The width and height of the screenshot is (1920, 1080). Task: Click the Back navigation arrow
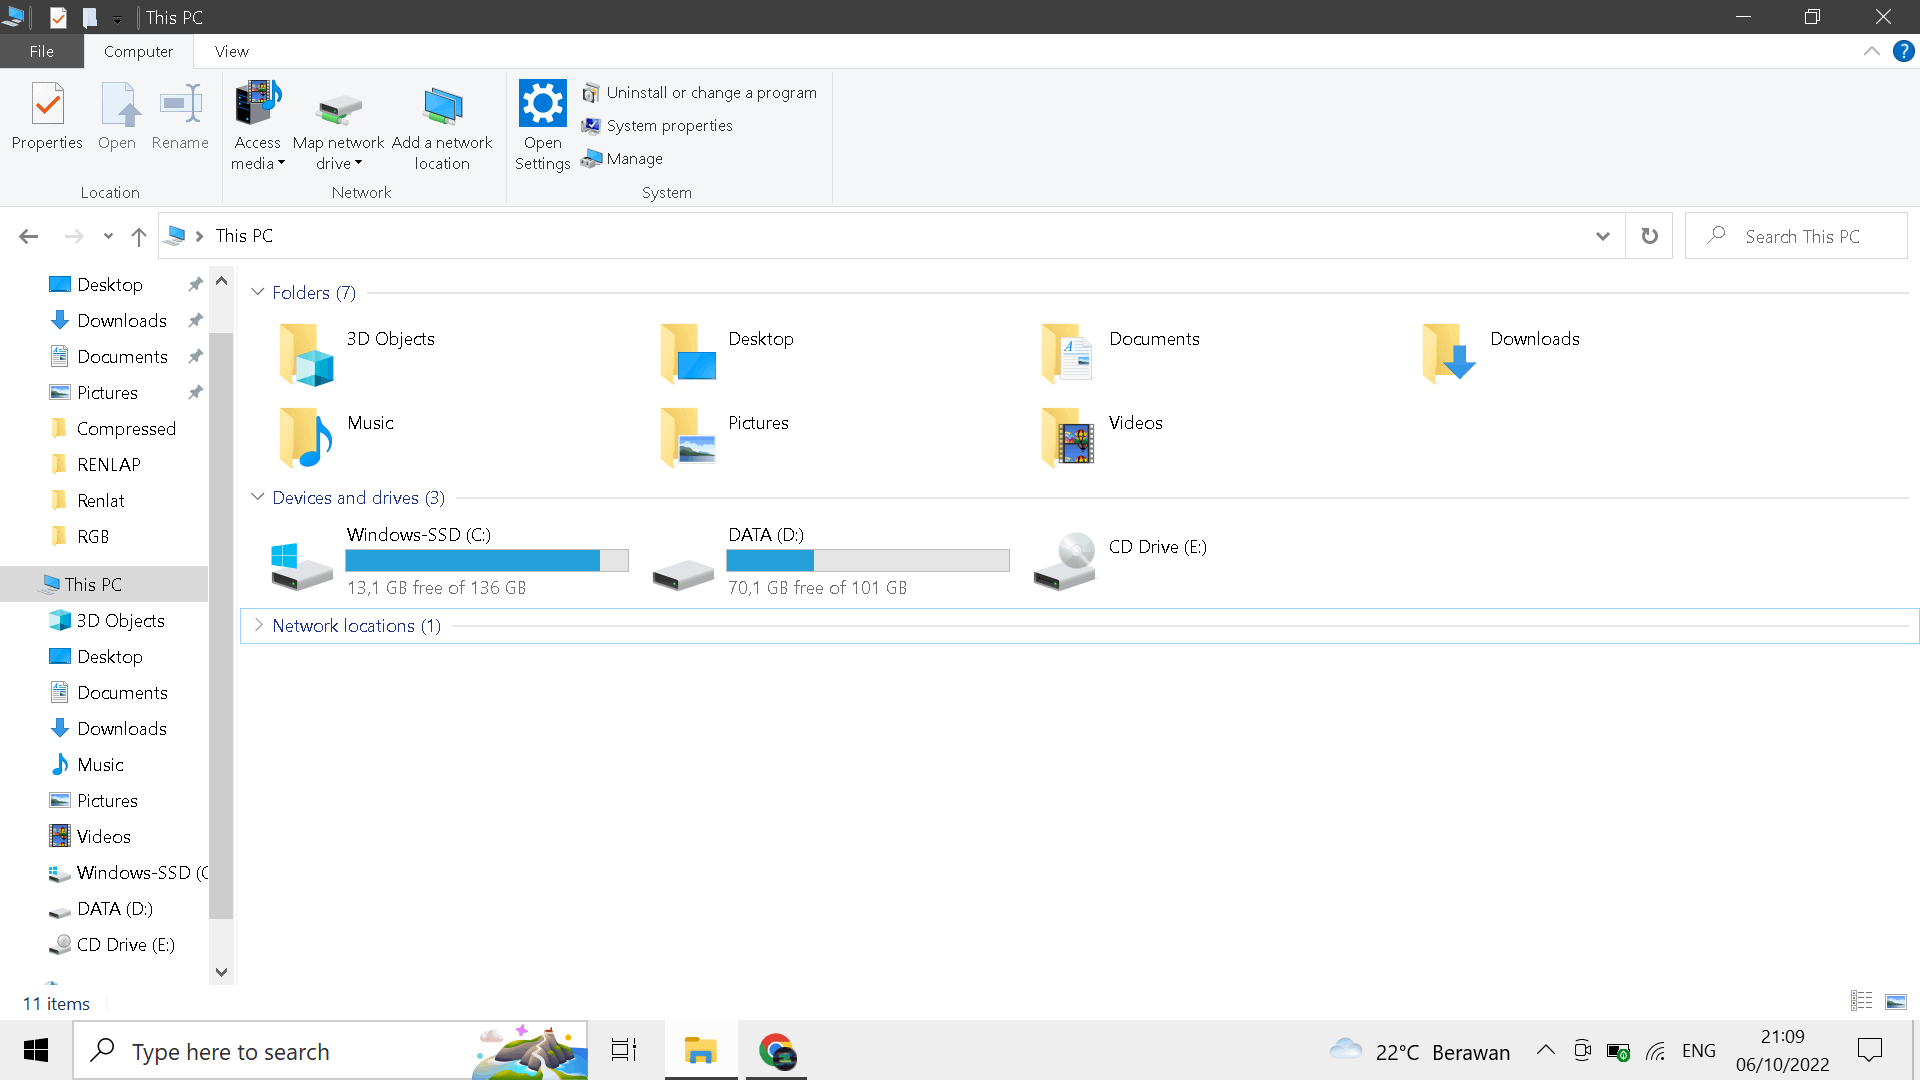coord(28,236)
